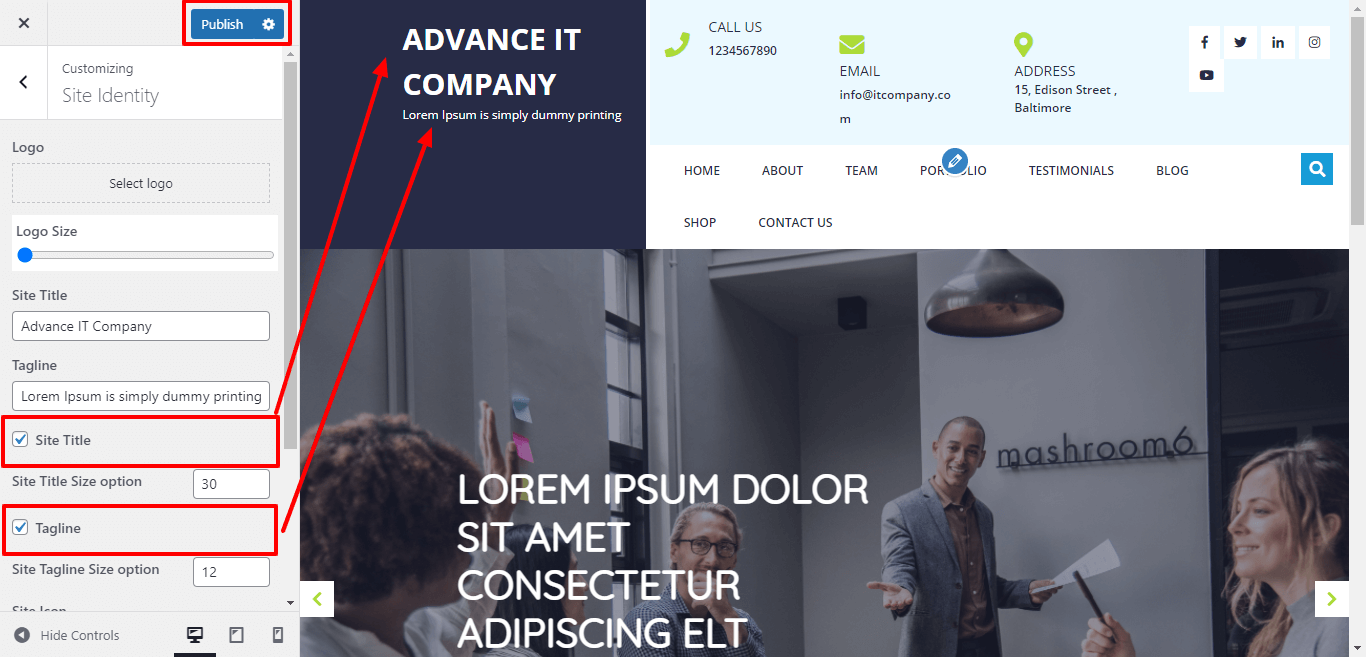The width and height of the screenshot is (1366, 657).
Task: Show next slide with right arrow
Action: 1331,599
